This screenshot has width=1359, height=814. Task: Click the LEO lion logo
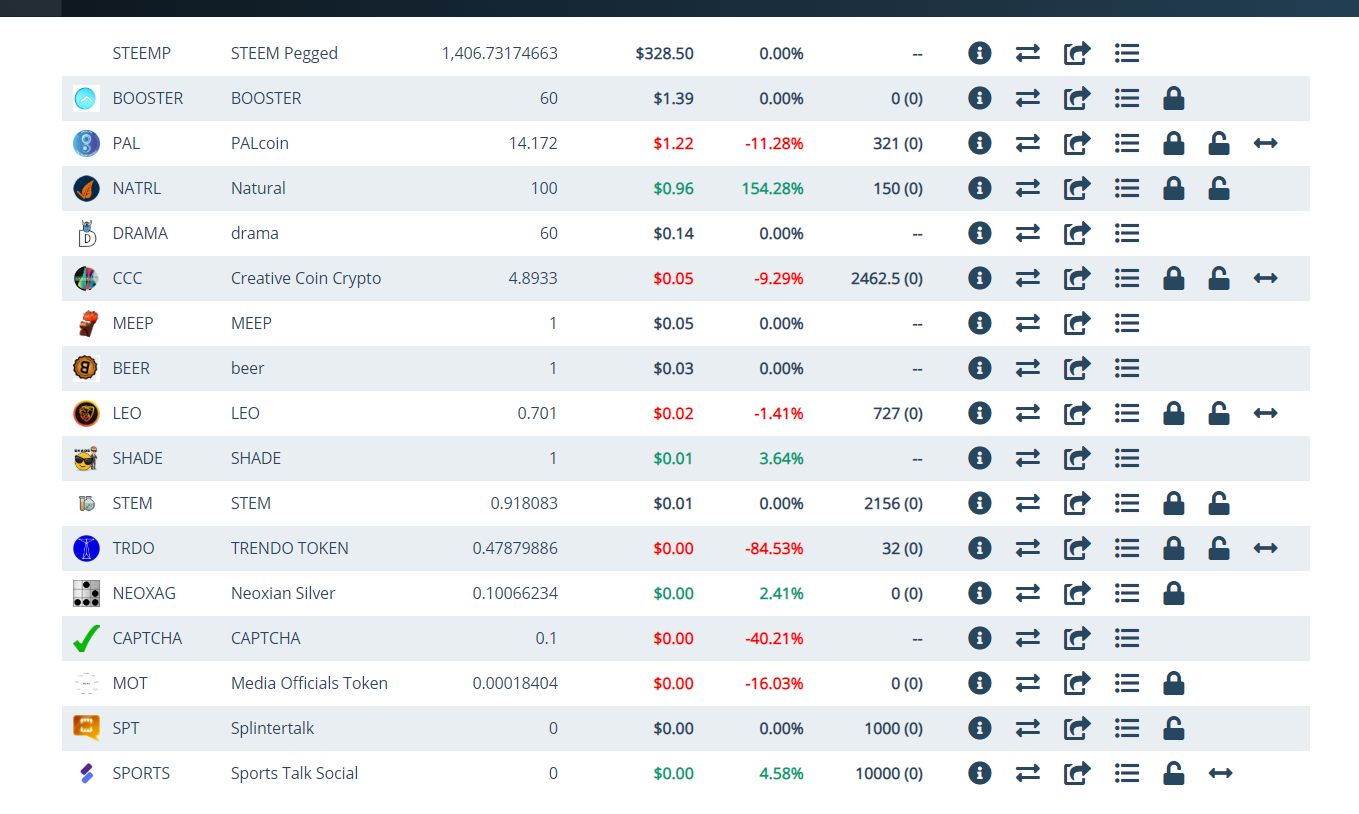point(86,413)
